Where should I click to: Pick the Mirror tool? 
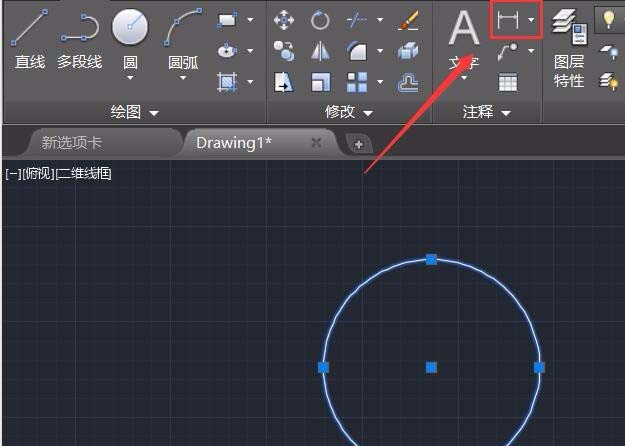320,51
